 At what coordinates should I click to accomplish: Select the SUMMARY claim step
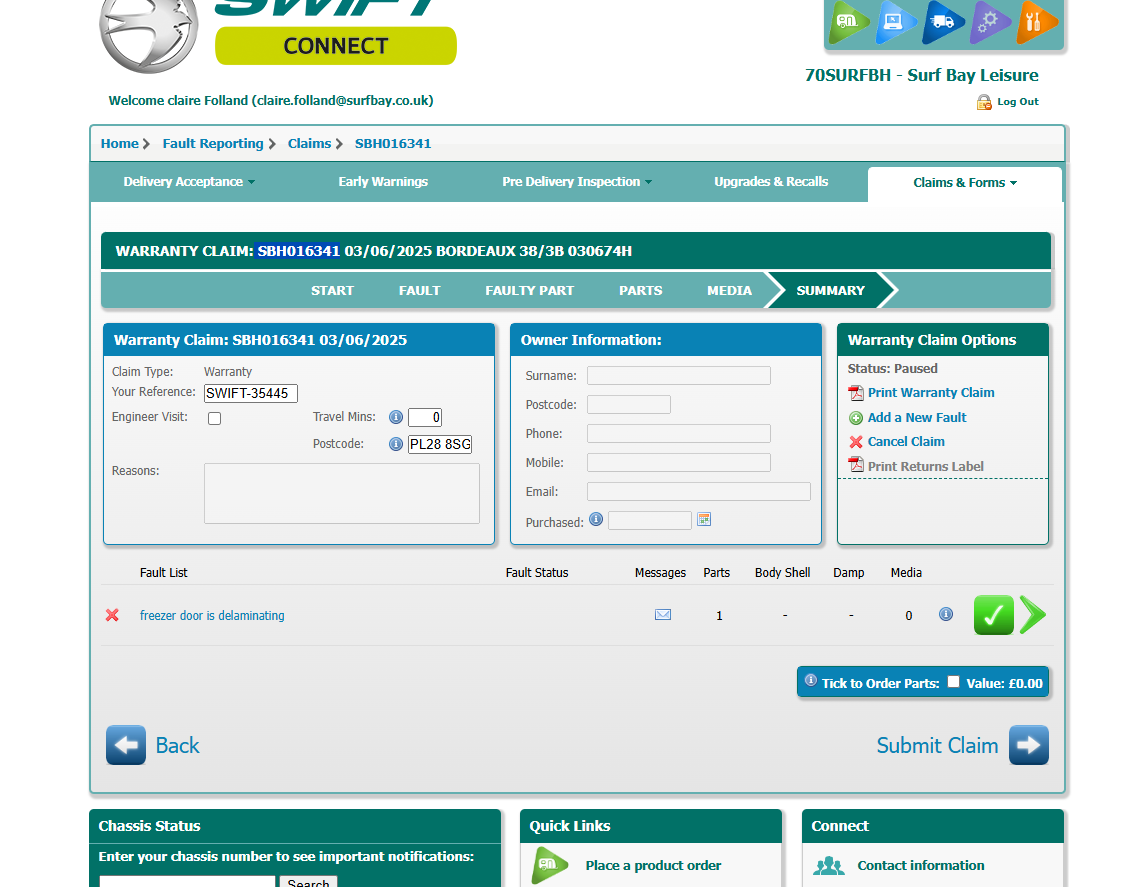[830, 290]
